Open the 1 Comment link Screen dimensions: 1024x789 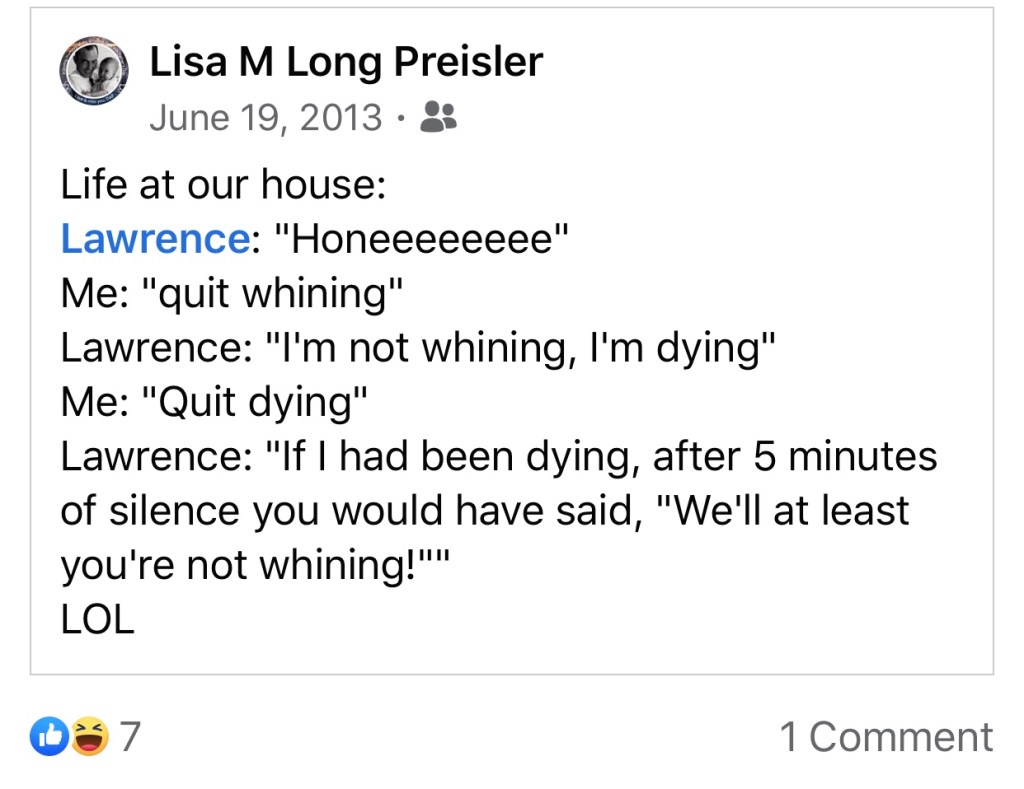click(x=886, y=737)
